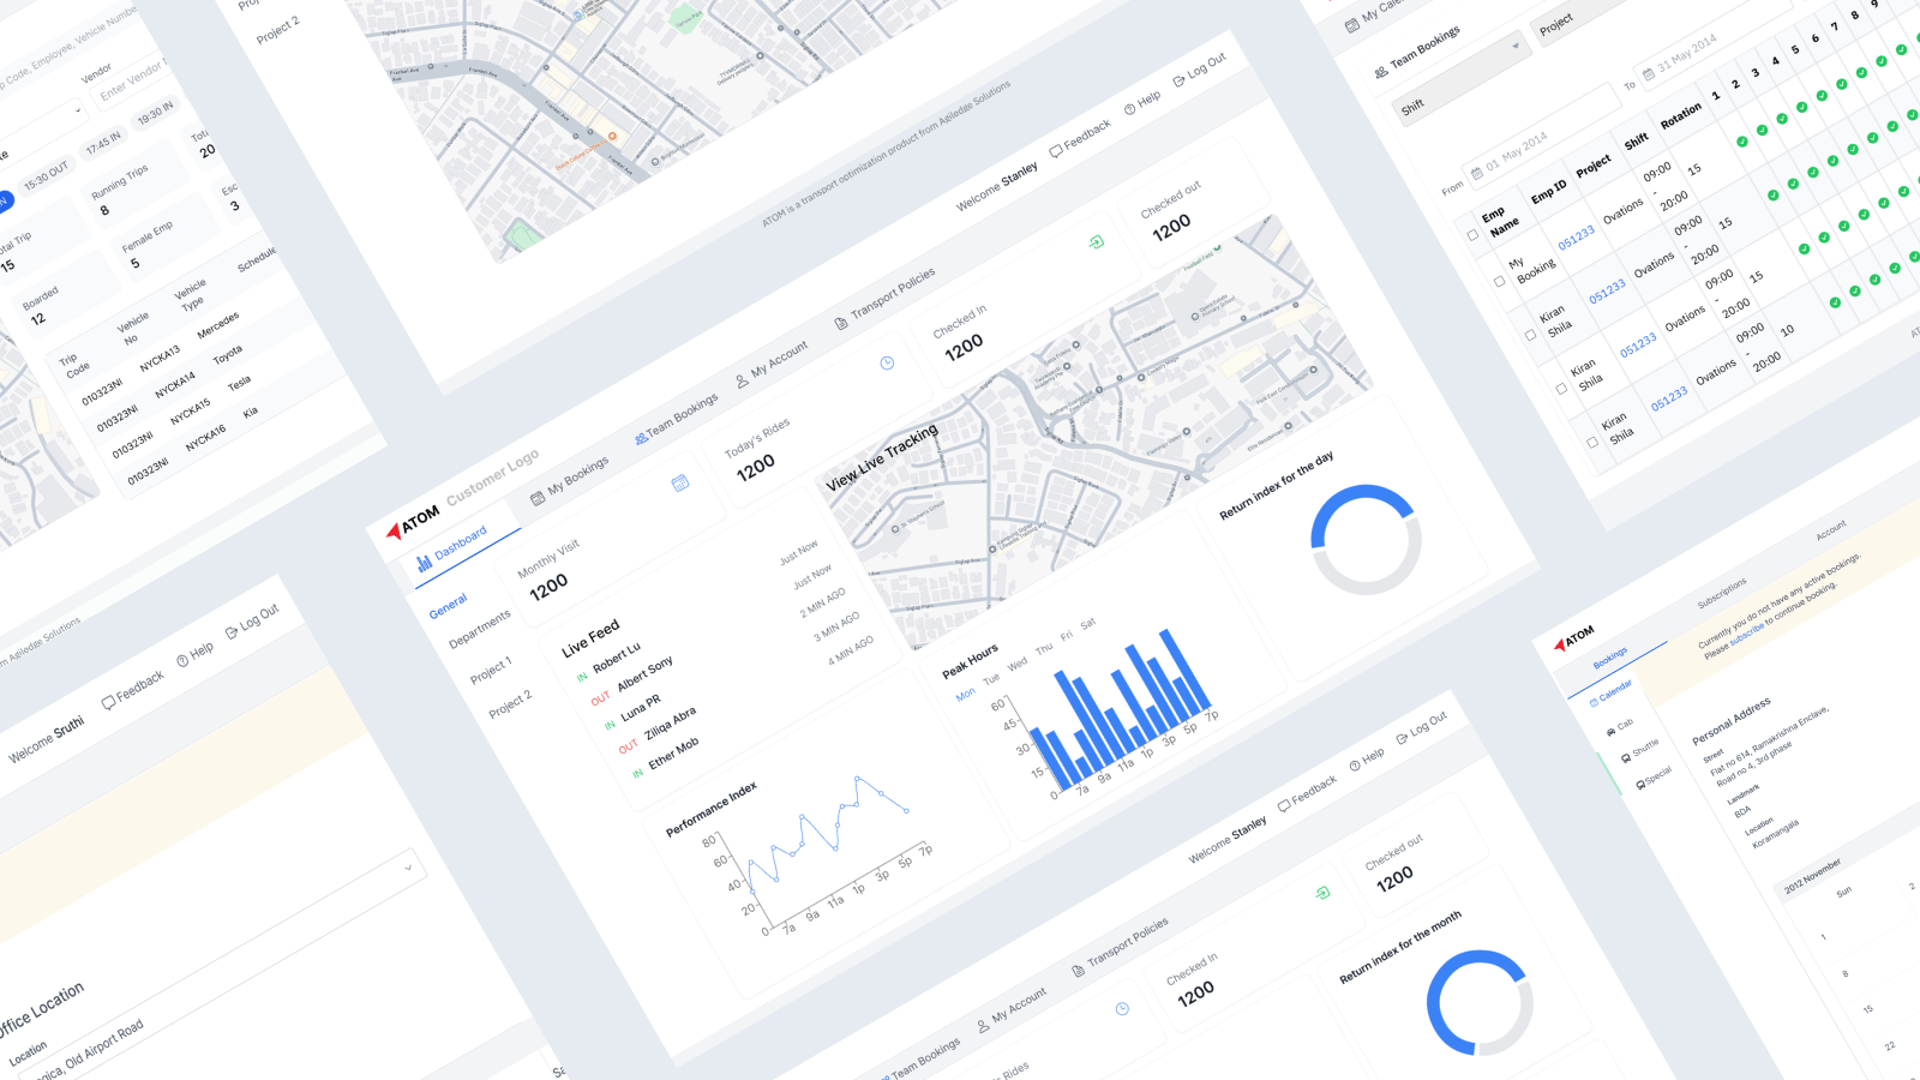The image size is (1920, 1080).
Task: Click Help in the bottom dashboard's top bar
Action: coord(1366,760)
